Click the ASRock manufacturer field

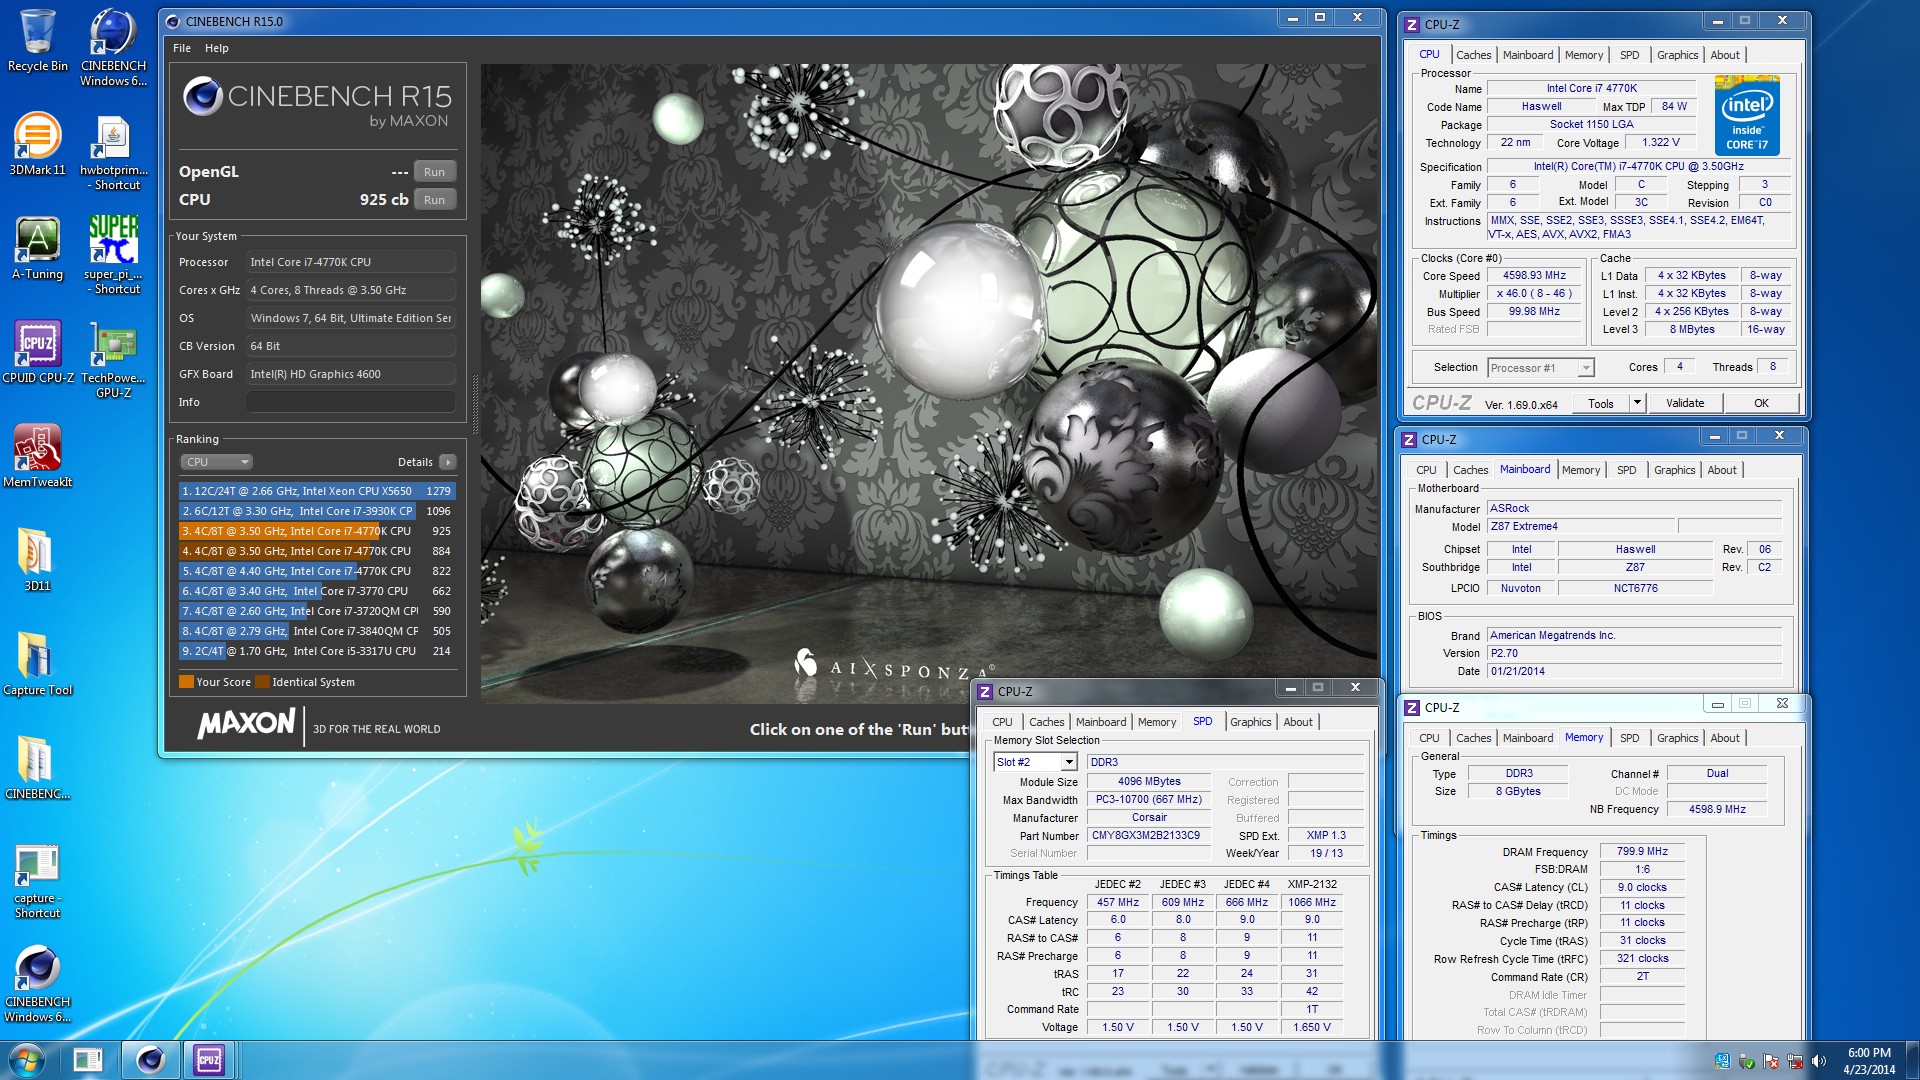click(1634, 509)
